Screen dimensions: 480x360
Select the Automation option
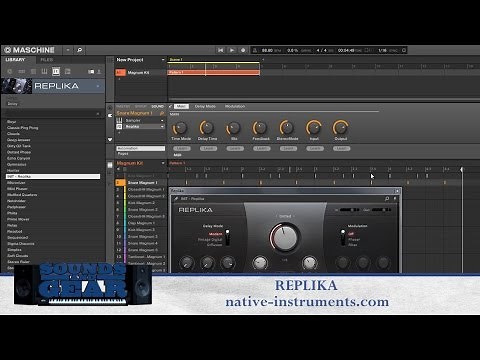pyautogui.click(x=141, y=148)
